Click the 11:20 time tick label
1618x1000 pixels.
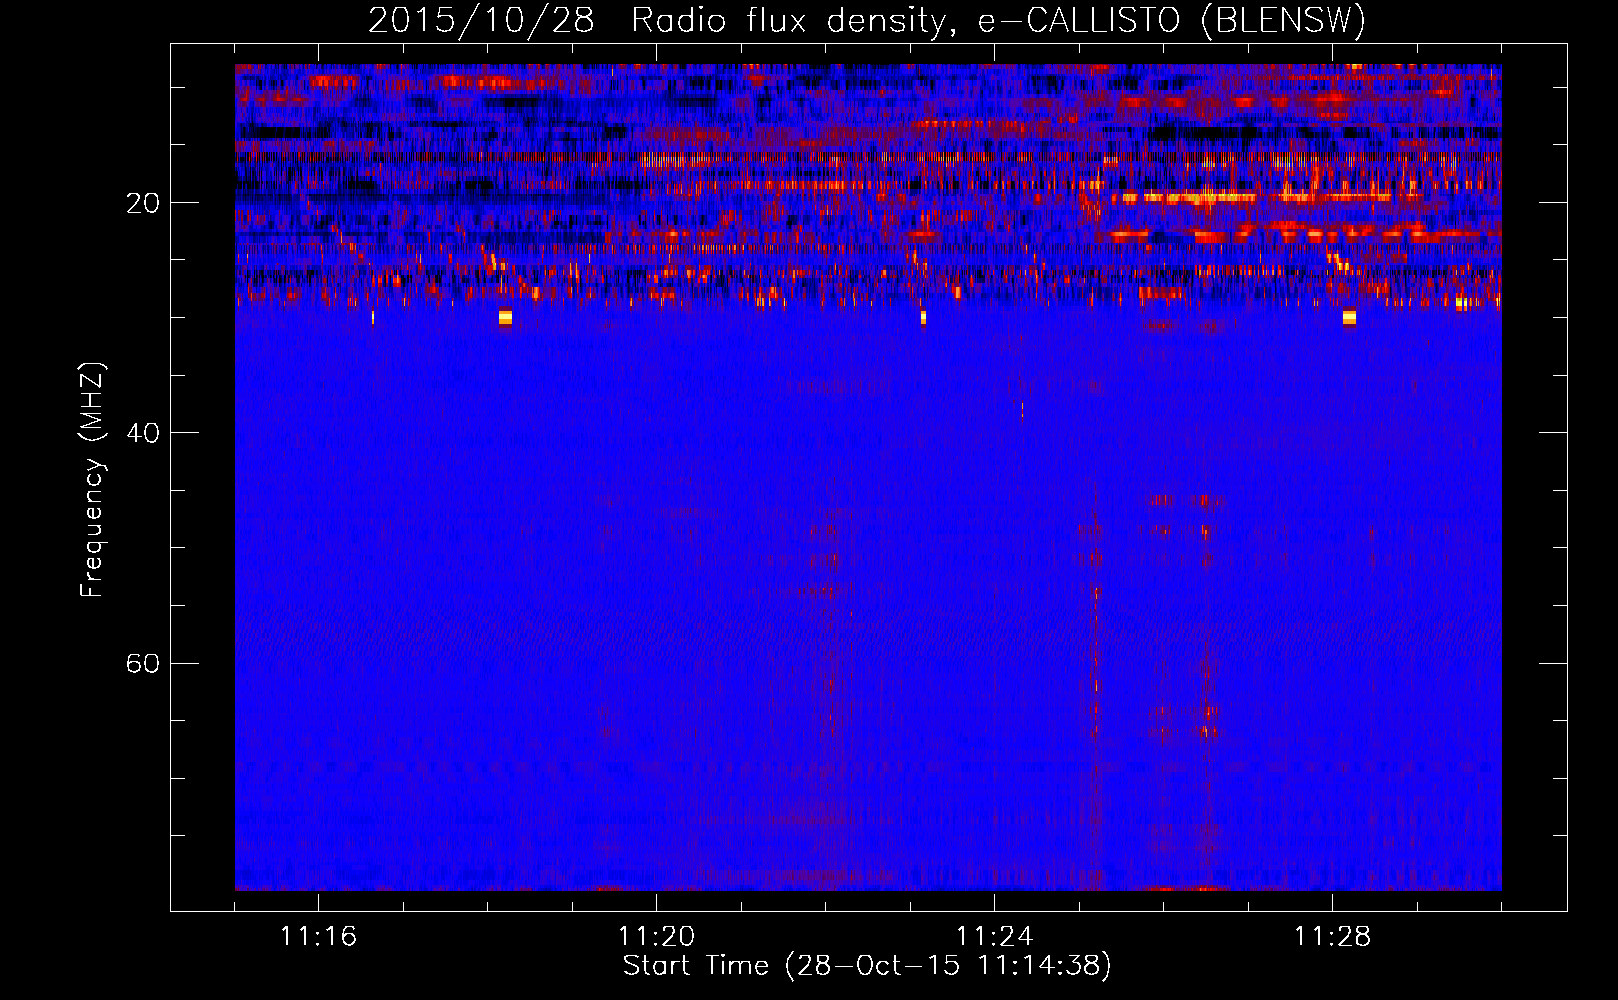pos(656,936)
